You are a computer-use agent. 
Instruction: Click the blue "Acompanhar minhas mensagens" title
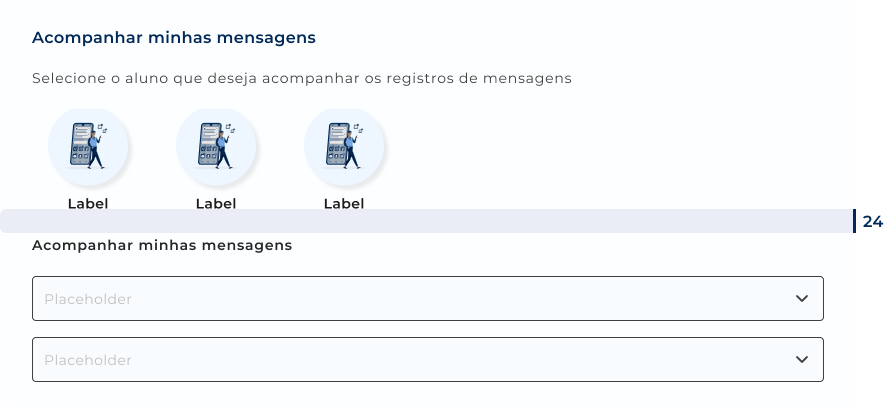tap(174, 38)
